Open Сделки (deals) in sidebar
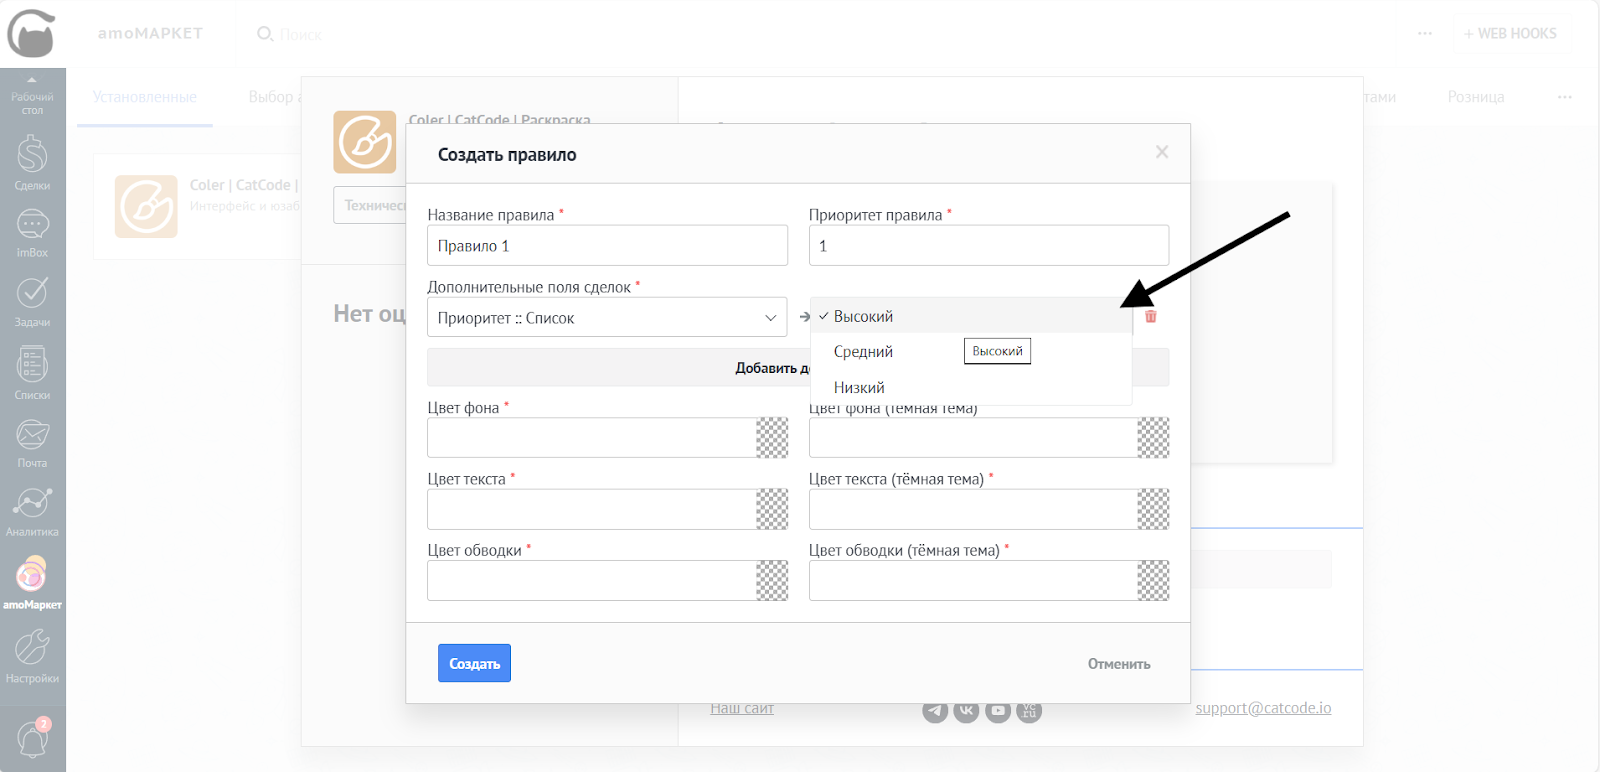Viewport: 1600px width, 772px height. pos(32,162)
